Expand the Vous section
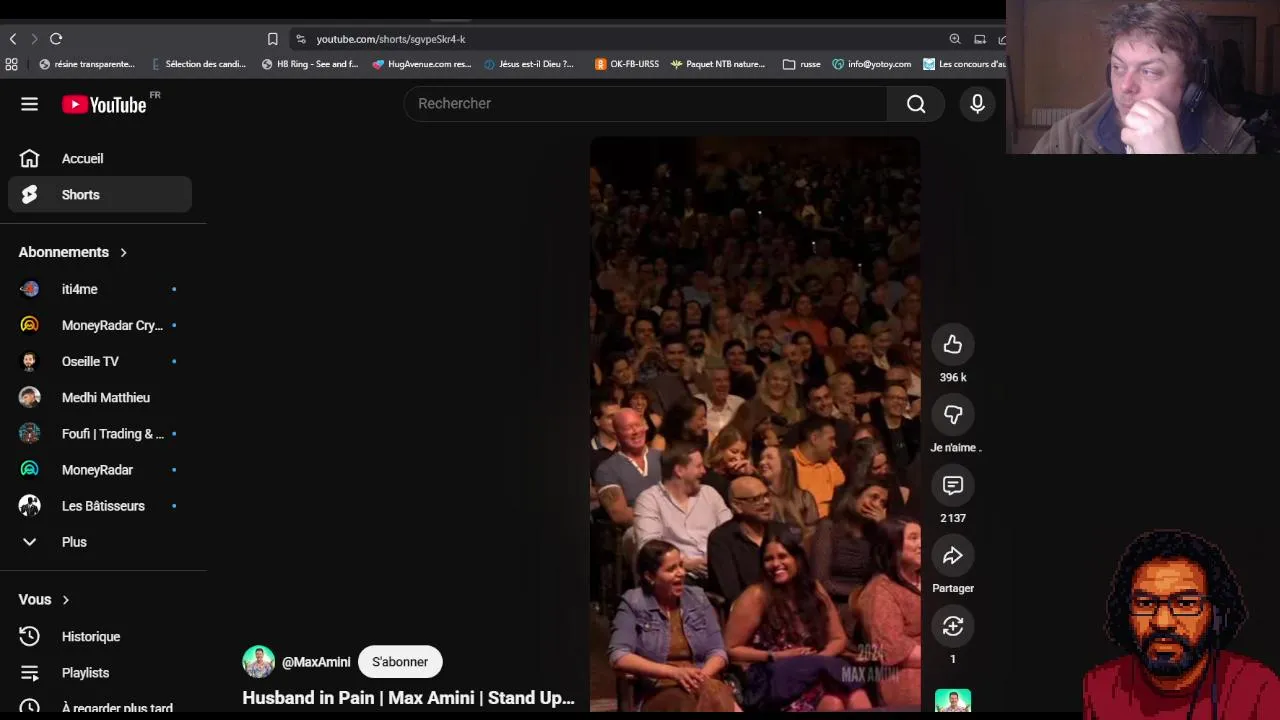 44,599
